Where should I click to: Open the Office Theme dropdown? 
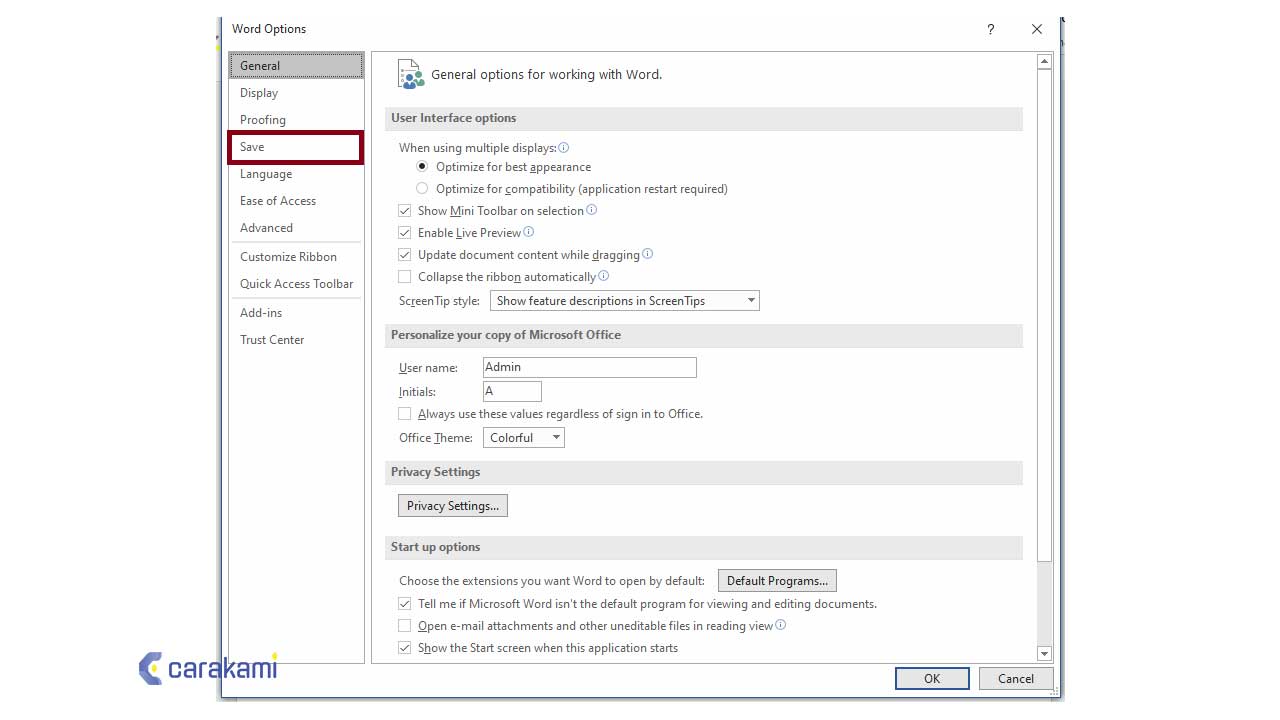tap(524, 438)
